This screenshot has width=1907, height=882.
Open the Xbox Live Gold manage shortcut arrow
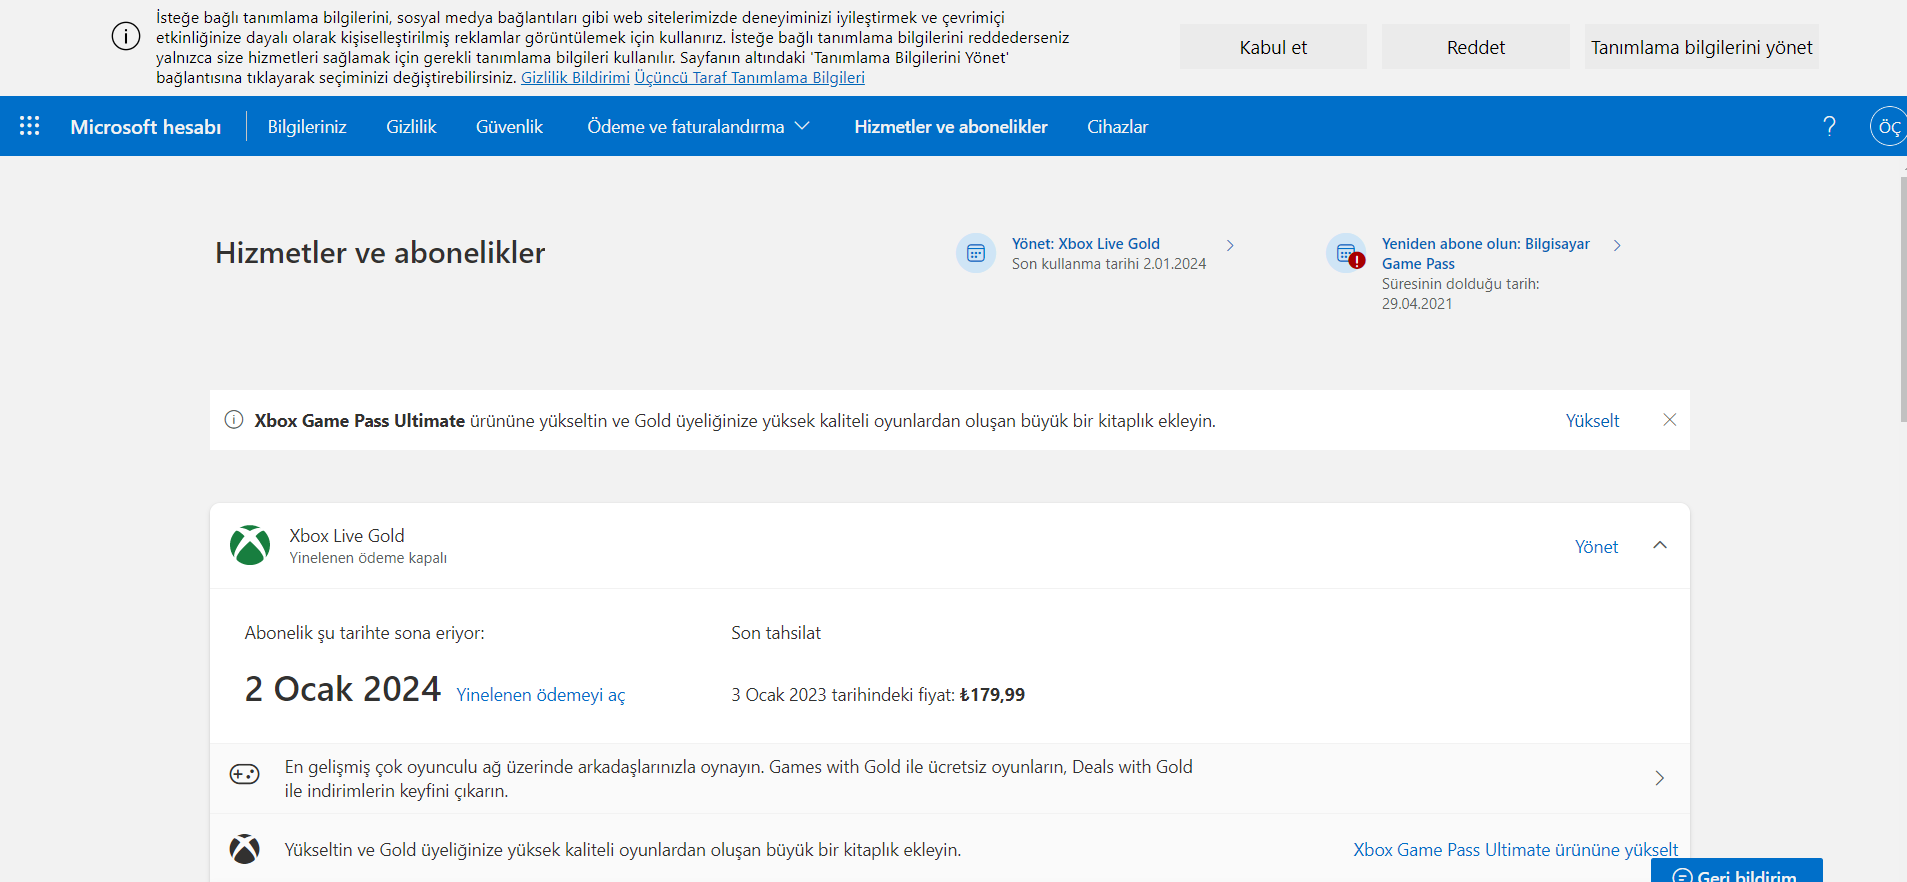pos(1230,245)
